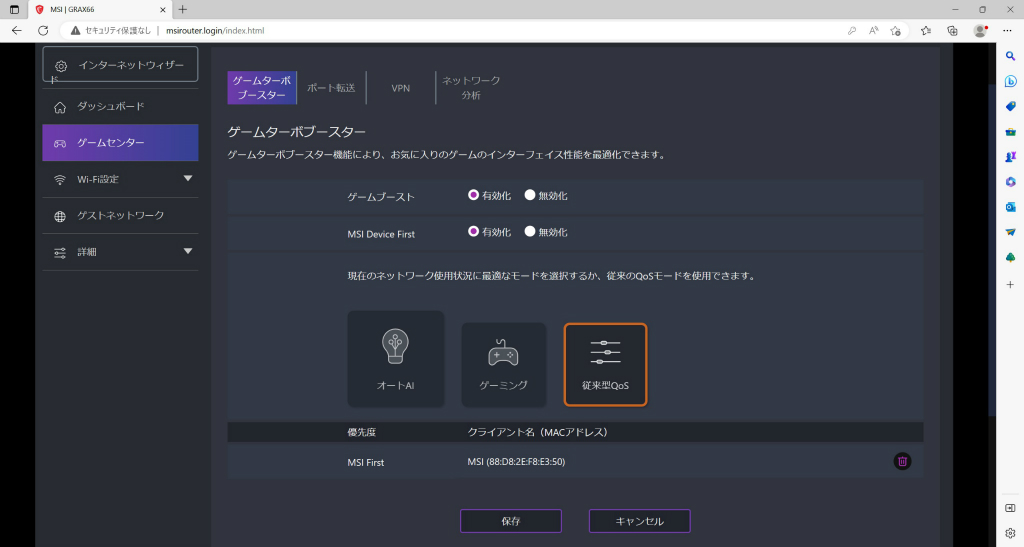The width and height of the screenshot is (1024, 547).
Task: Delete the MSI First client entry
Action: tap(902, 461)
